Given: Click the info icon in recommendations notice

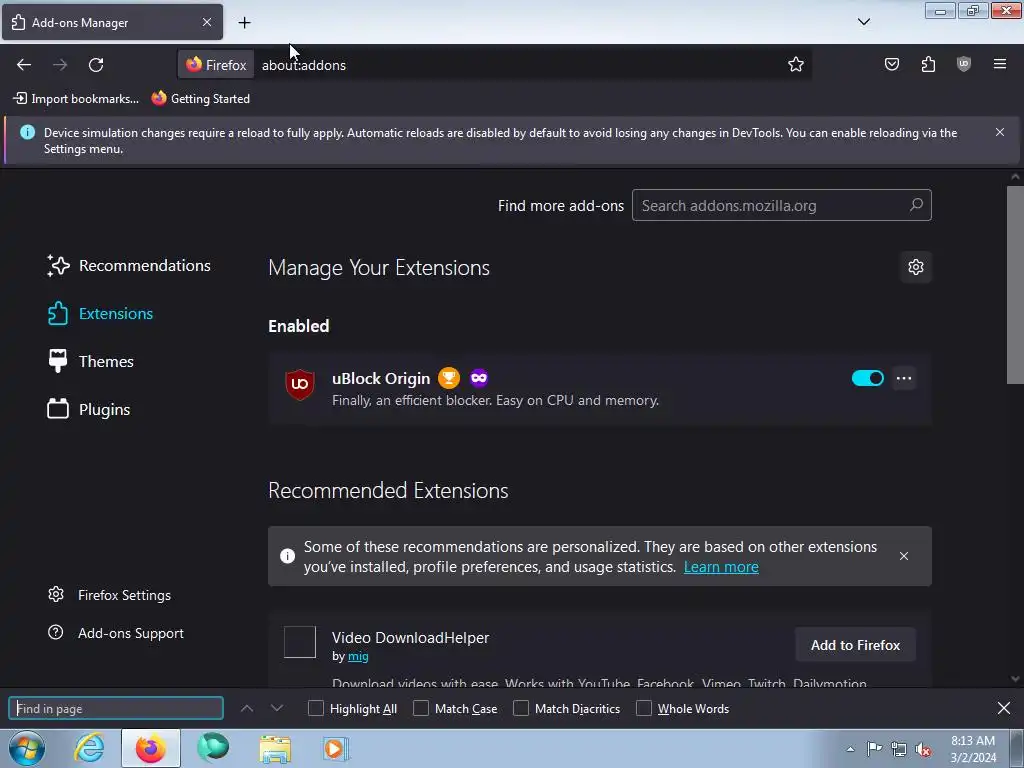Looking at the screenshot, I should (287, 556).
